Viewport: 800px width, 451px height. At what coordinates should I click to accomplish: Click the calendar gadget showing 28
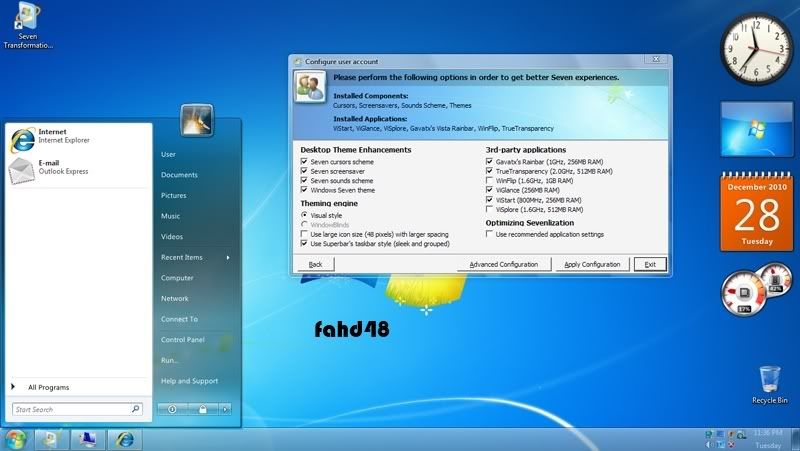[x=757, y=212]
